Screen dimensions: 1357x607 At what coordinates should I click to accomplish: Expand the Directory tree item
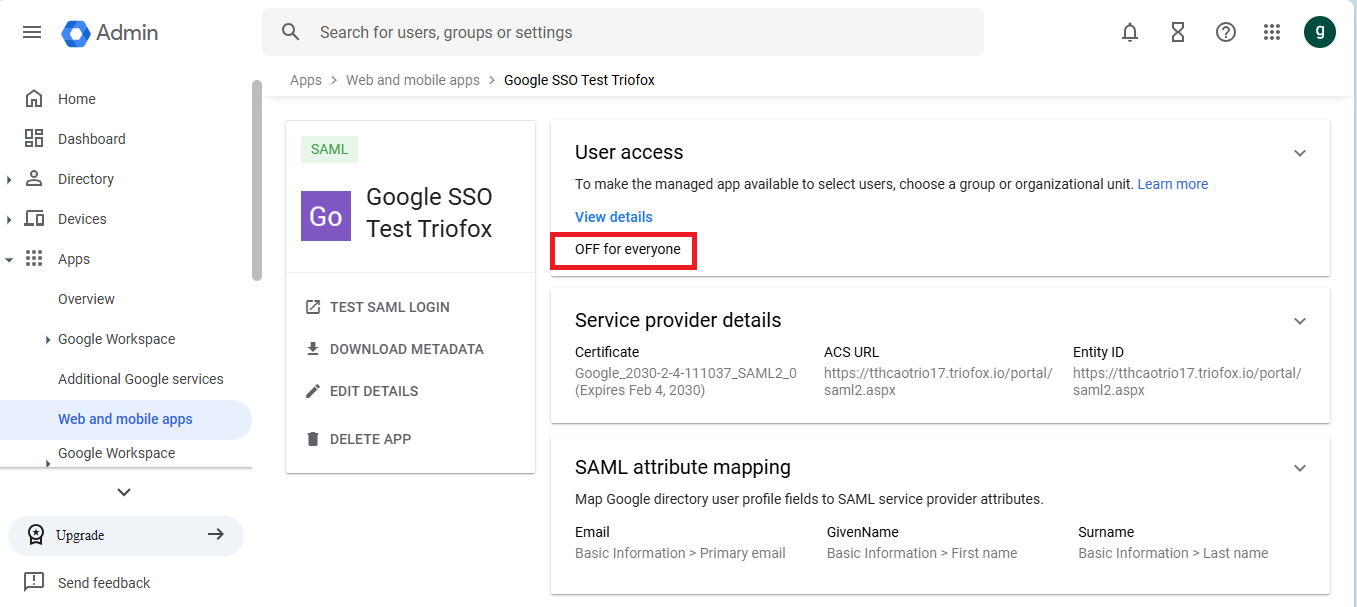9,180
